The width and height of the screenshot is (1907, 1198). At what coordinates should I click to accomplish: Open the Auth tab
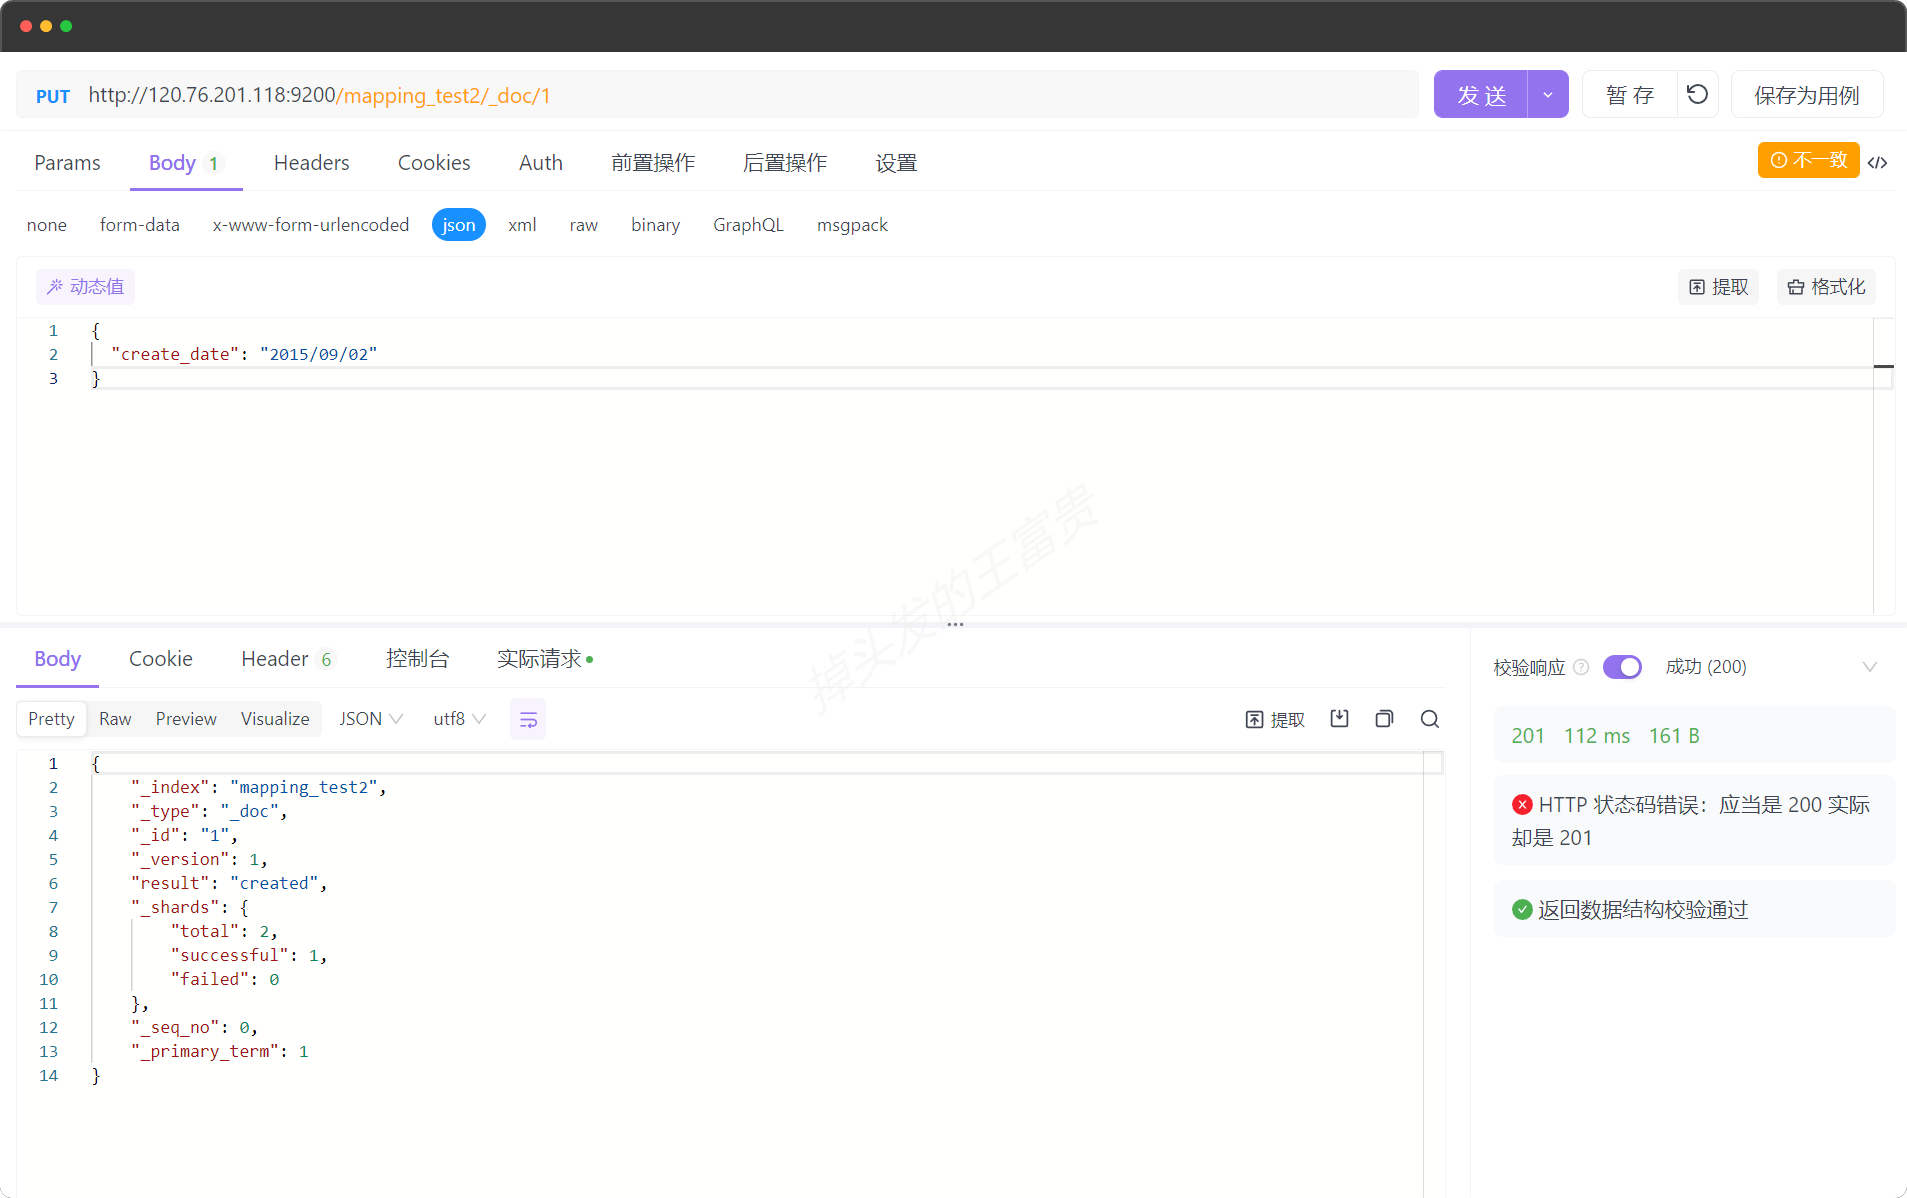[541, 163]
